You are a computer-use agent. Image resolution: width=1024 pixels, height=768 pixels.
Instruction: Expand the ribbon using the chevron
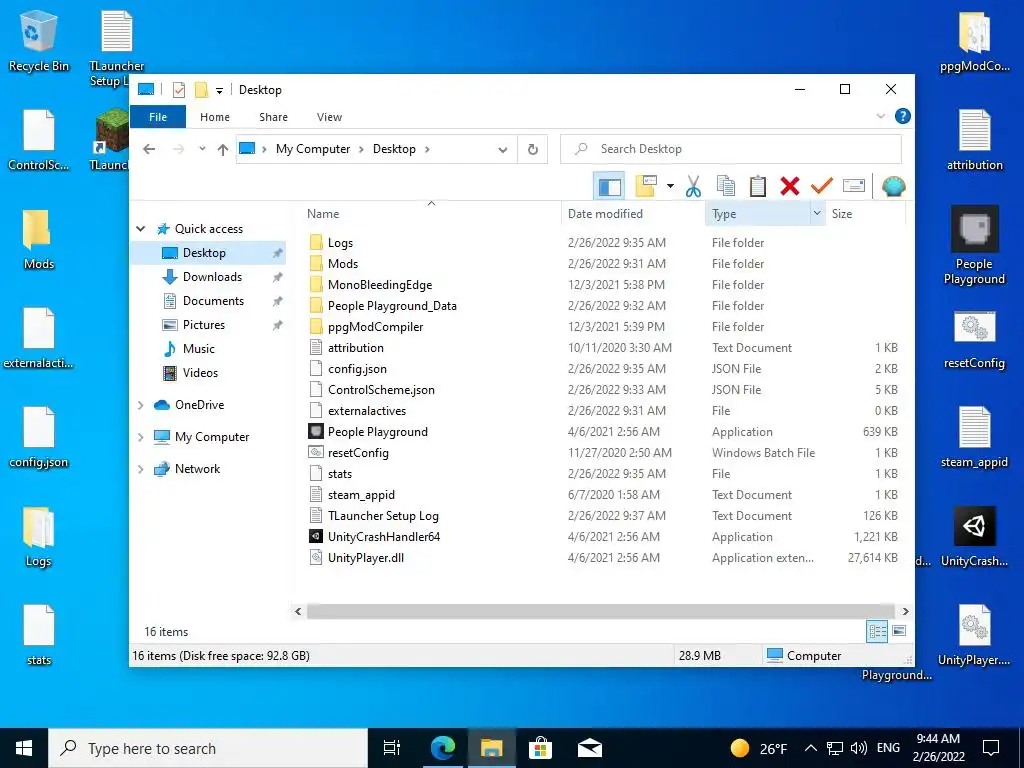click(x=880, y=116)
